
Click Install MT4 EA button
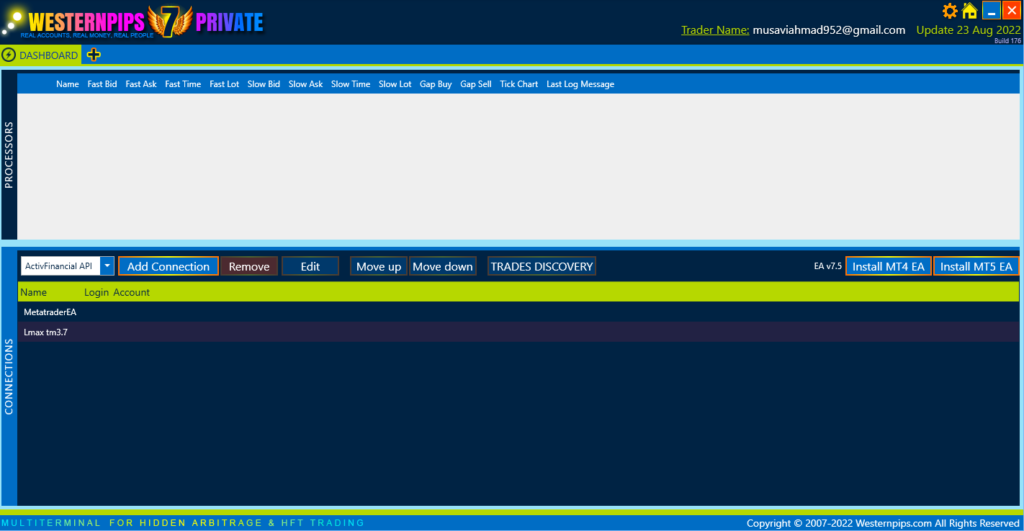pos(888,266)
